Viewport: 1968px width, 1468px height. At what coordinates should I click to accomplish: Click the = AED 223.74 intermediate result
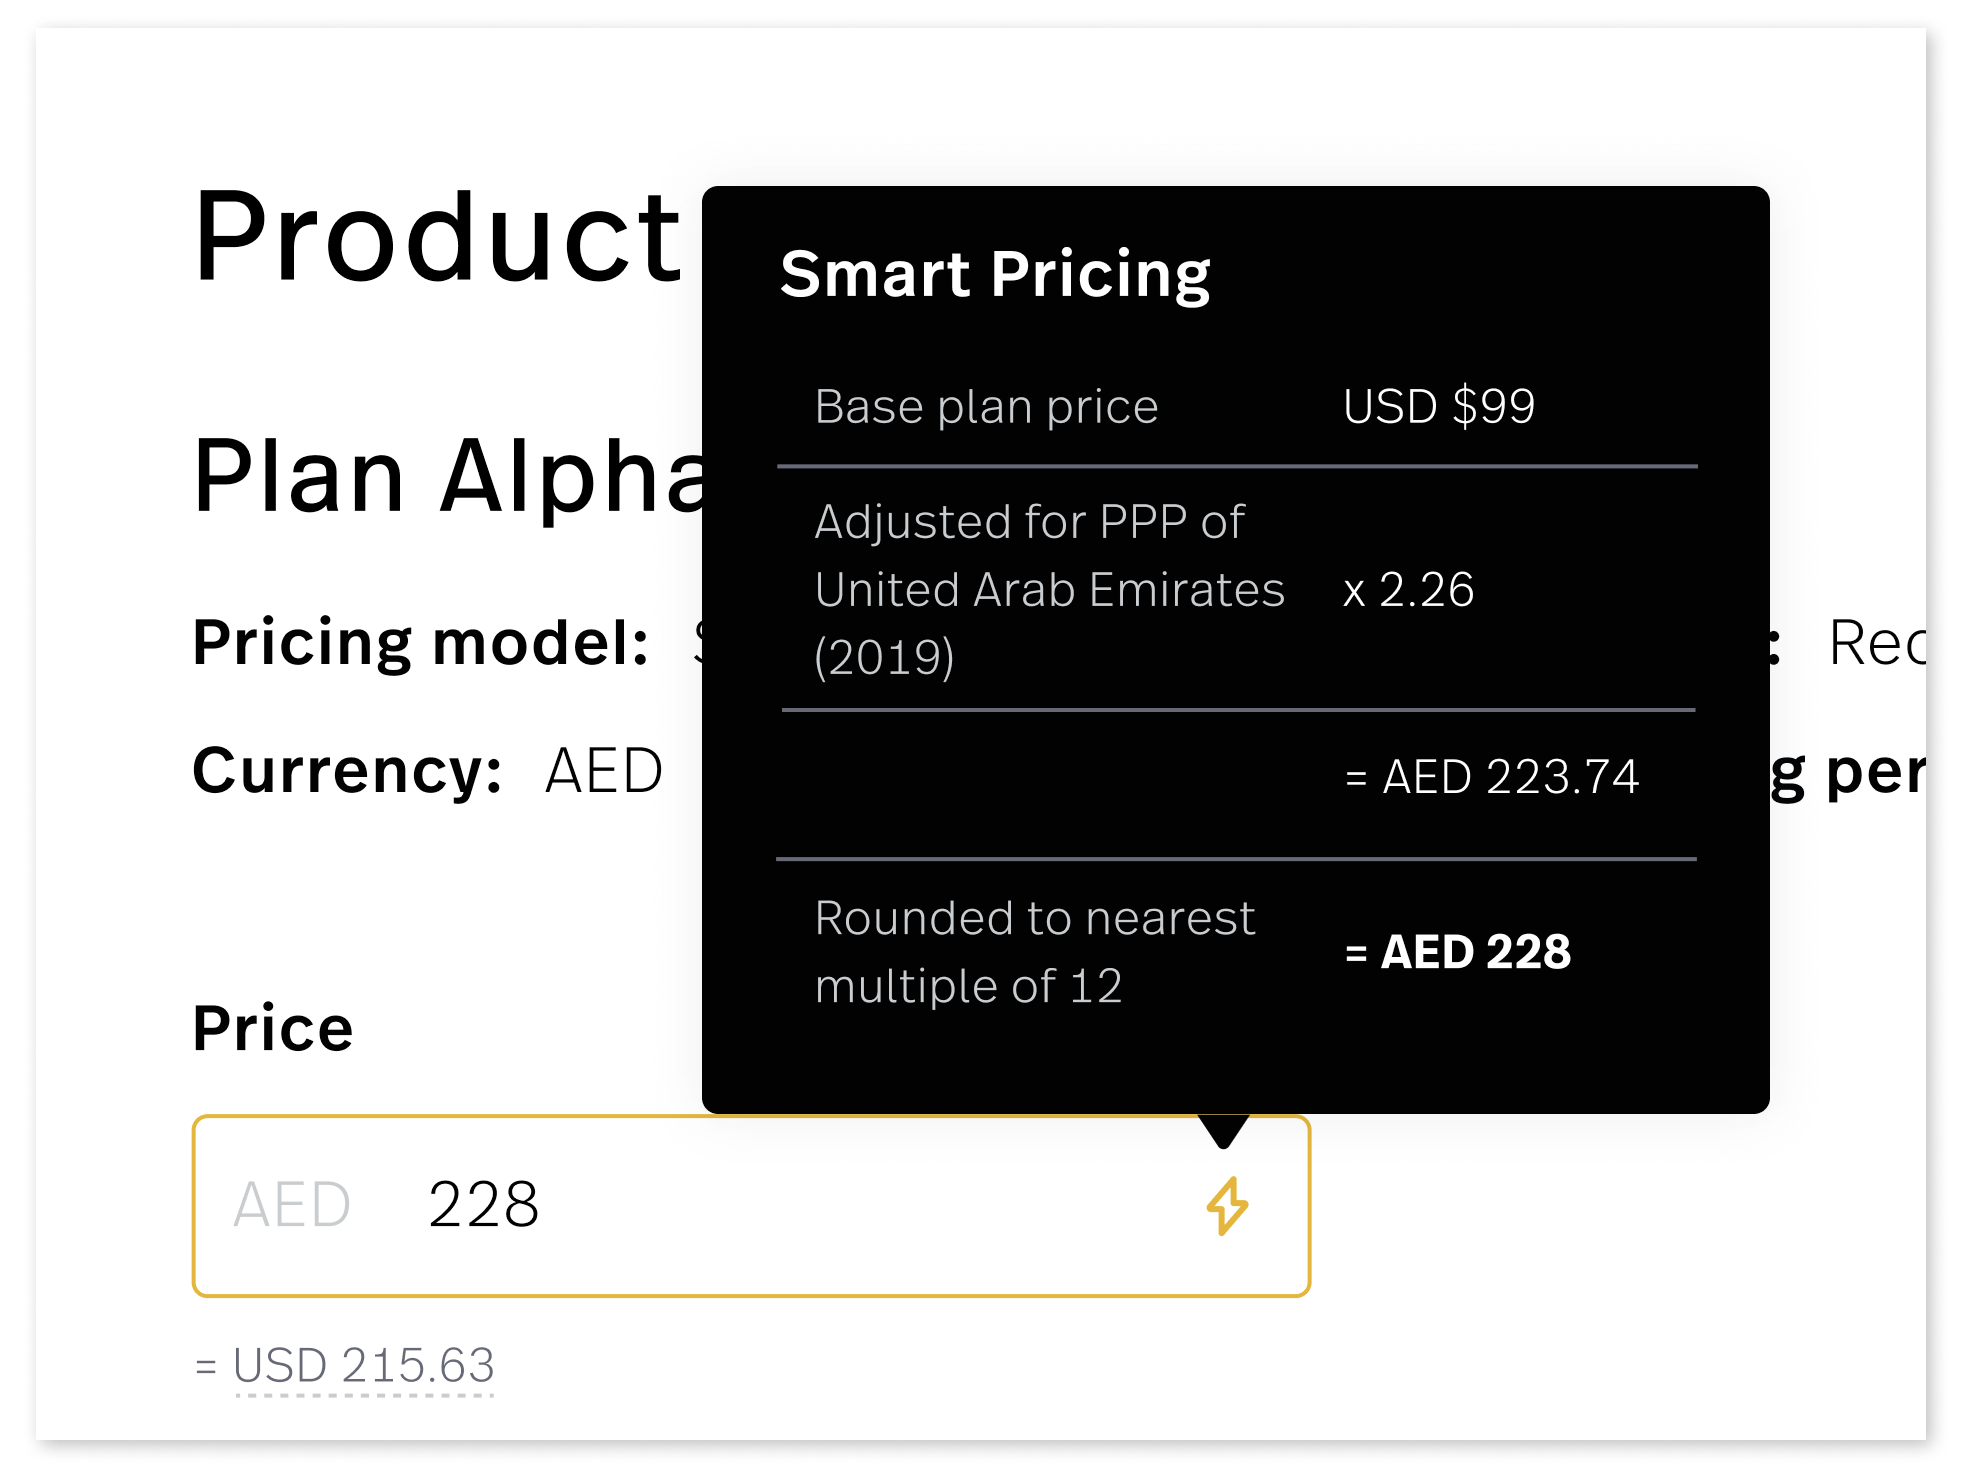pyautogui.click(x=1491, y=777)
